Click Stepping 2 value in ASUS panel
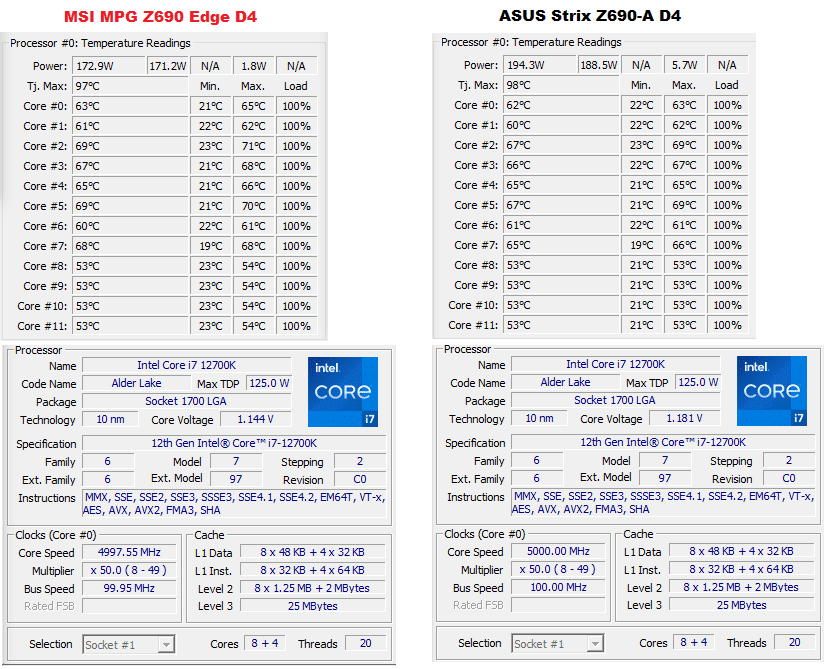The image size is (831, 669). click(789, 460)
